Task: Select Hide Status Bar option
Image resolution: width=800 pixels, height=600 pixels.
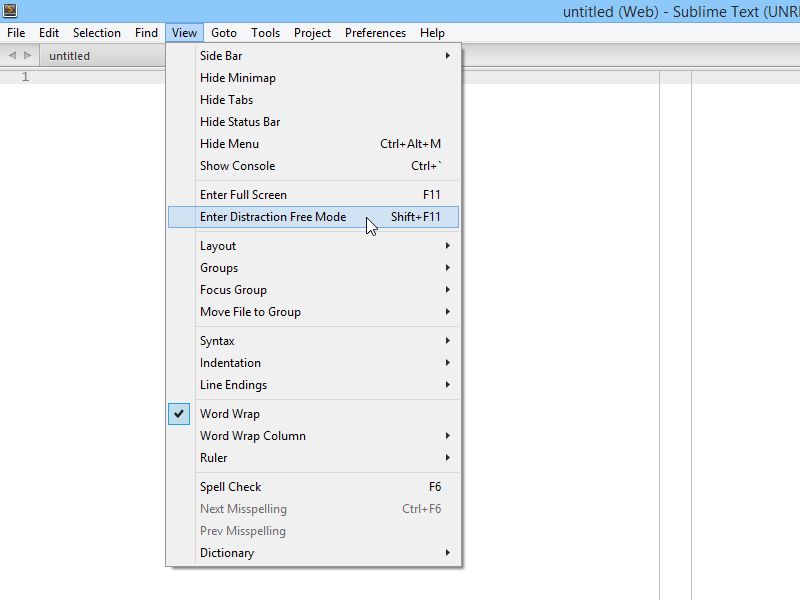Action: pos(313,121)
